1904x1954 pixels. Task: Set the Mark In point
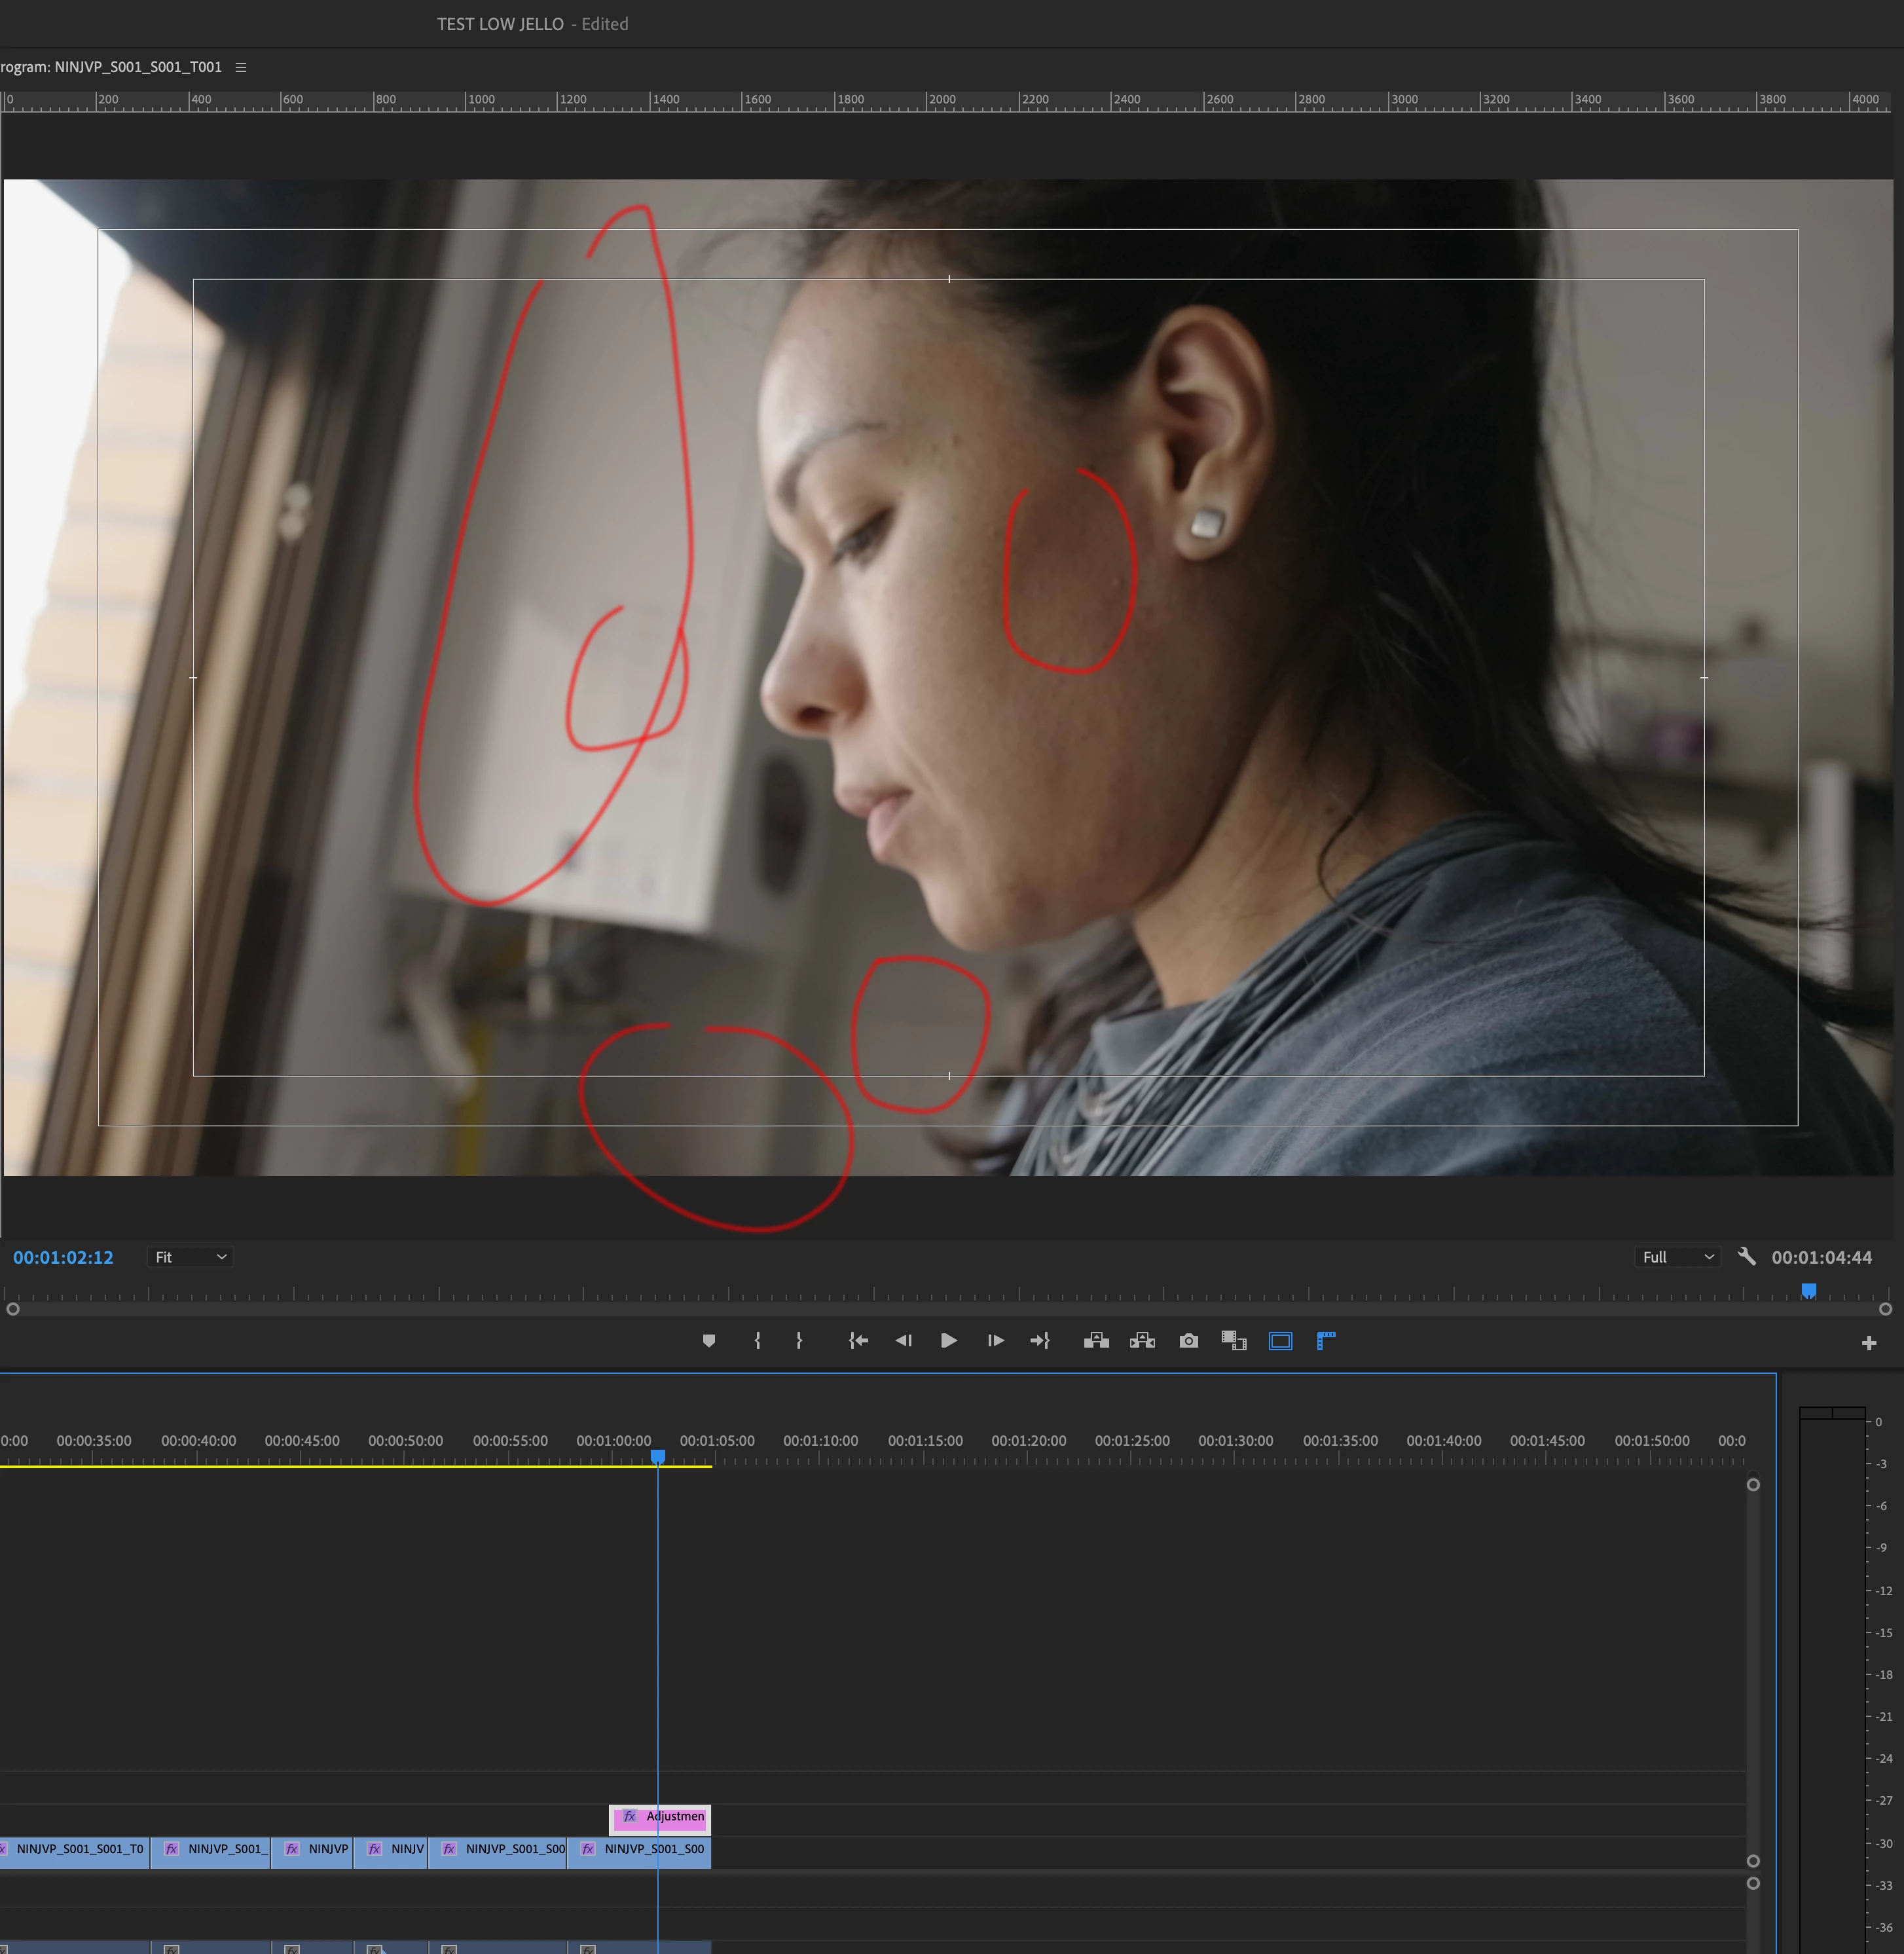point(757,1341)
